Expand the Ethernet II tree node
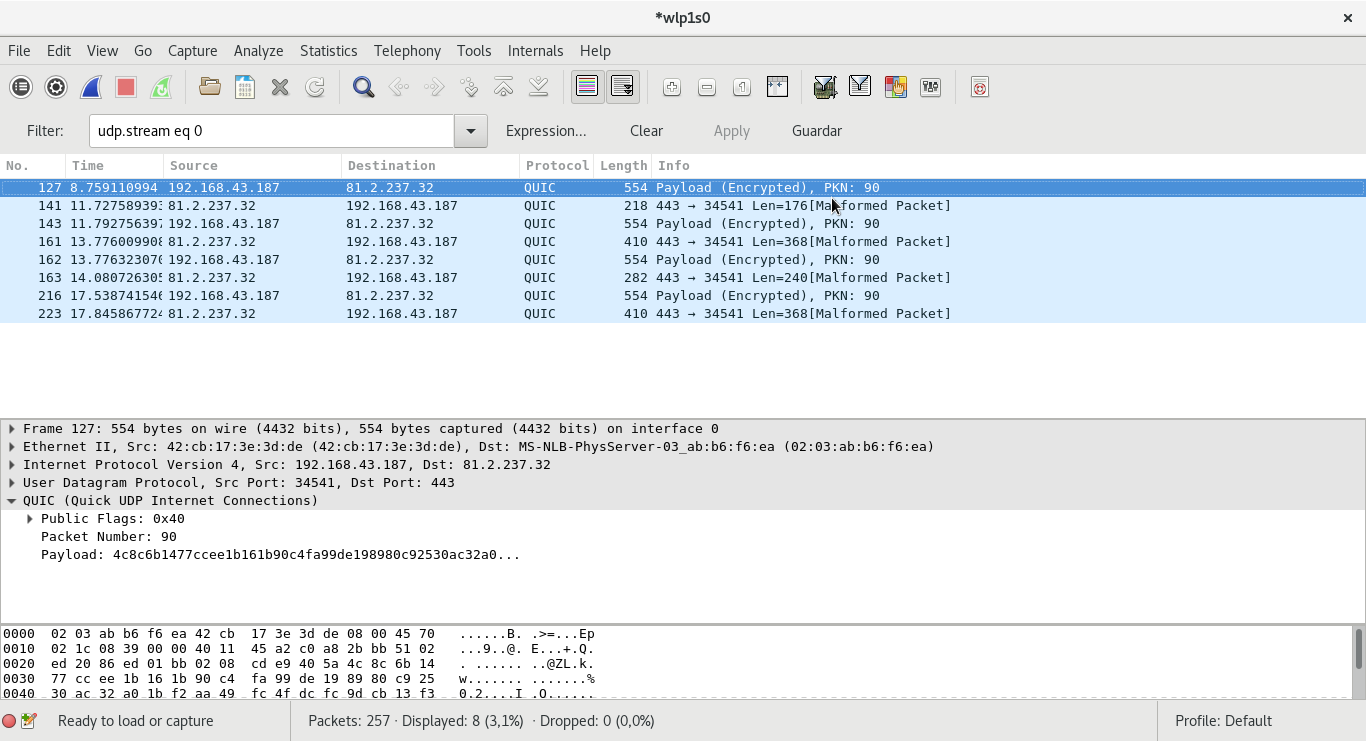 12,447
